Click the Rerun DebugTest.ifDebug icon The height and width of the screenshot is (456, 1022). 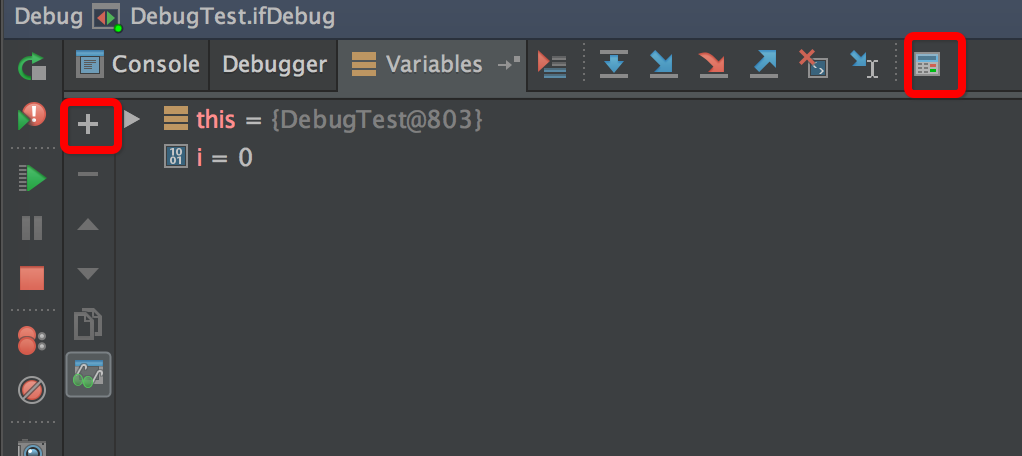(x=31, y=68)
